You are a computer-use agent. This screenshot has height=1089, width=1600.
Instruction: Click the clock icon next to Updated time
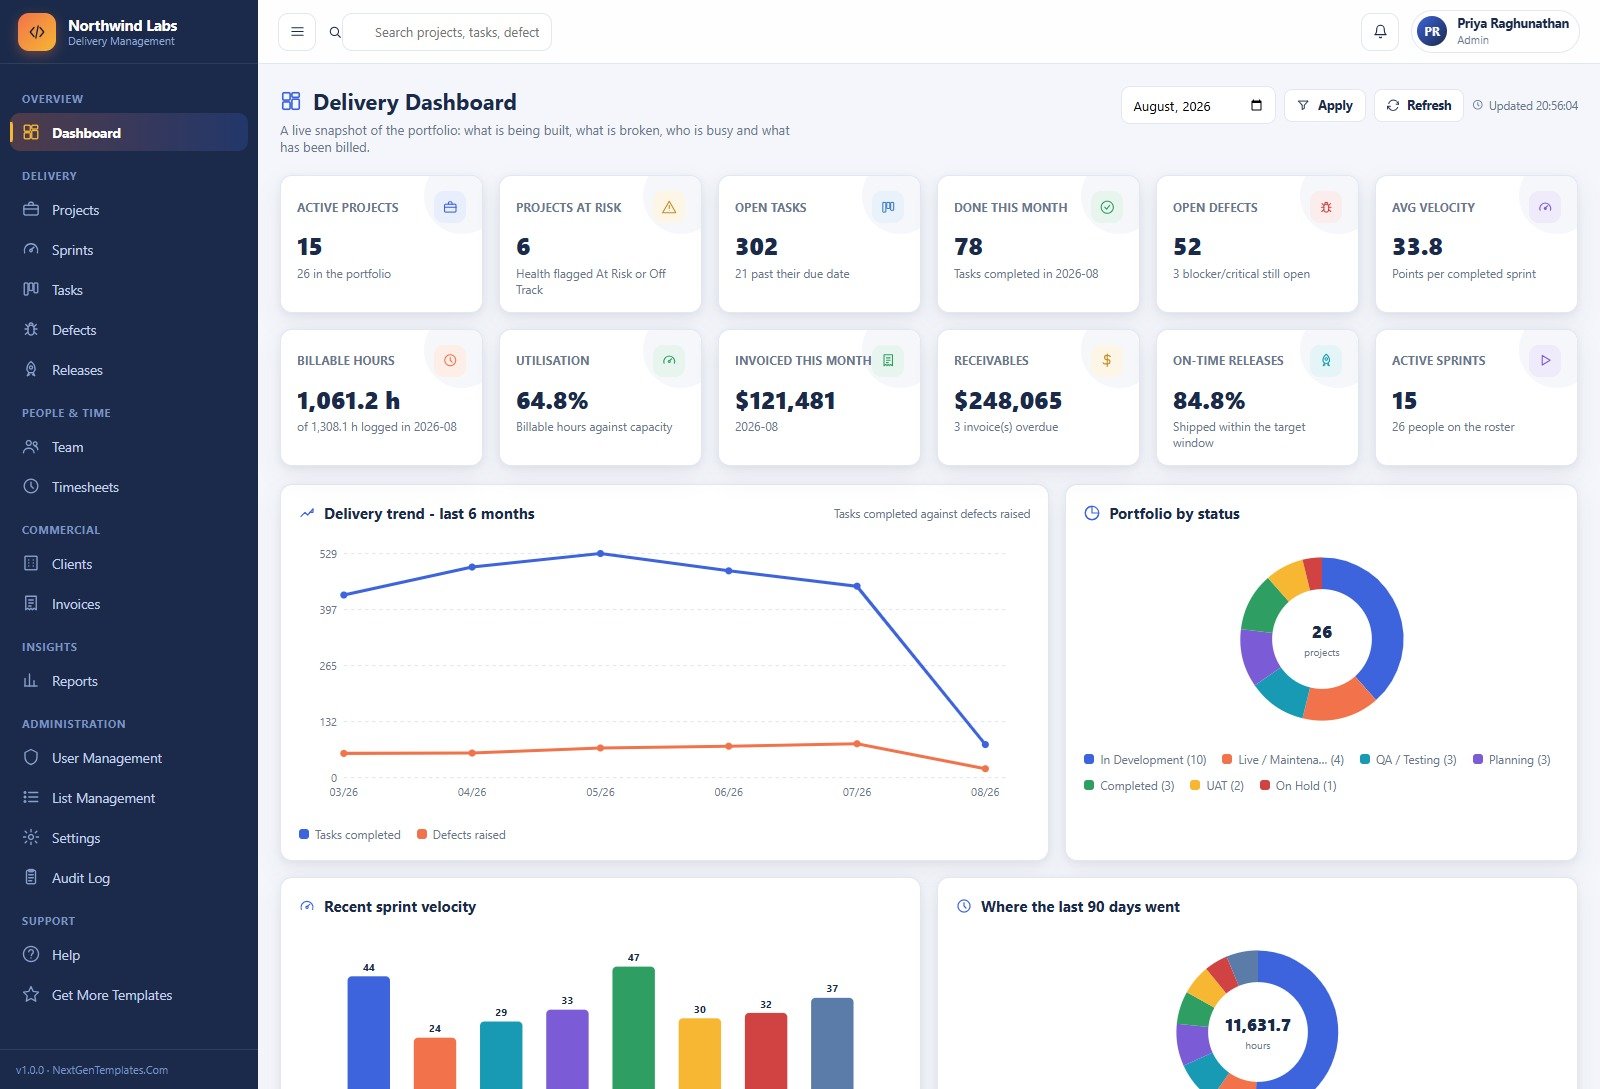(1478, 105)
